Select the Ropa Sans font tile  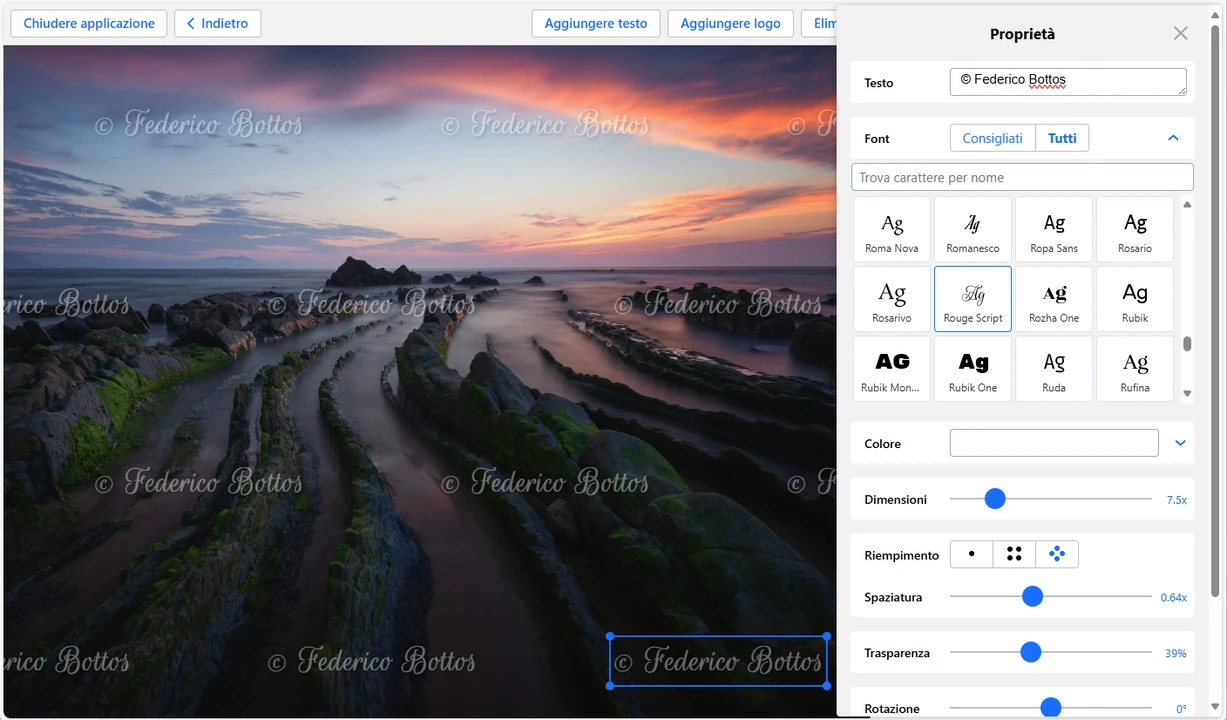click(1054, 230)
